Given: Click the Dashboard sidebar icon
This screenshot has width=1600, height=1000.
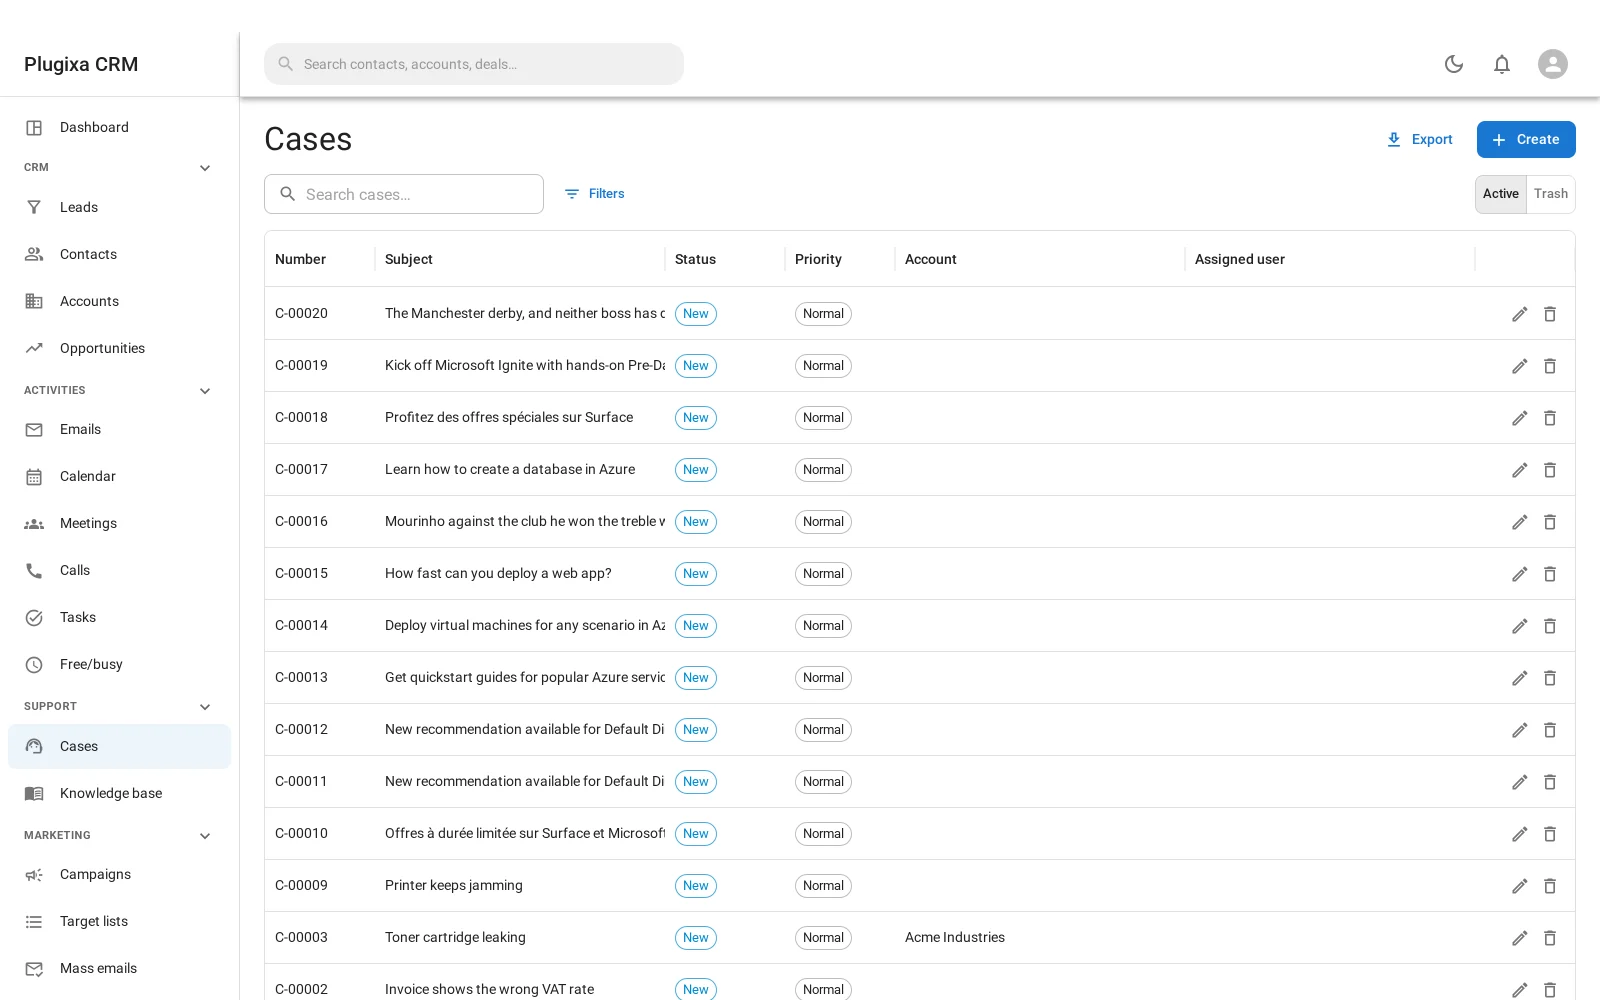Looking at the screenshot, I should point(34,127).
